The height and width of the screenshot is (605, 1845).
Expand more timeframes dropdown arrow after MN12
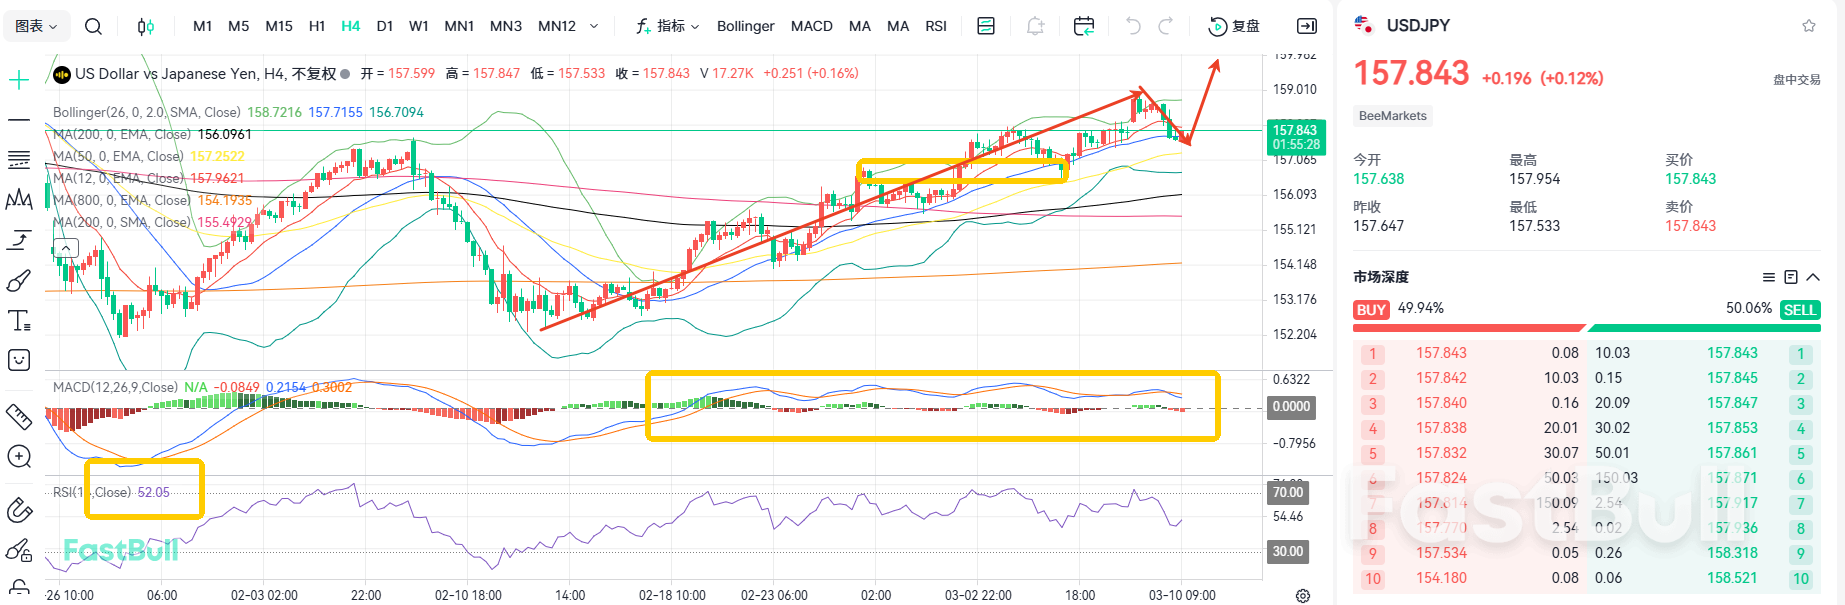tap(594, 27)
